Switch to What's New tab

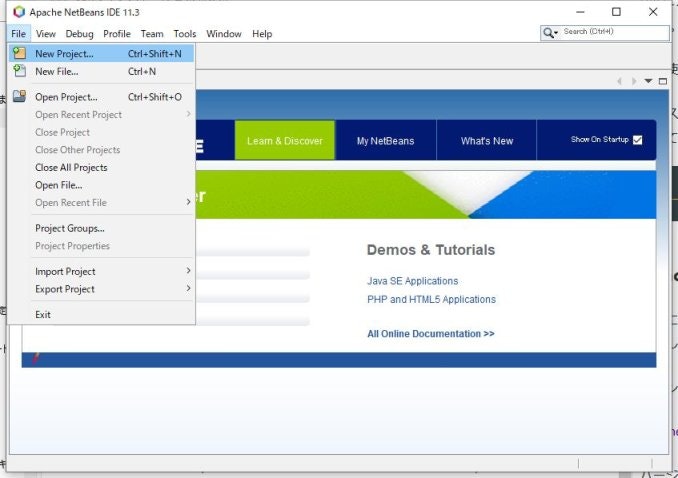point(486,141)
